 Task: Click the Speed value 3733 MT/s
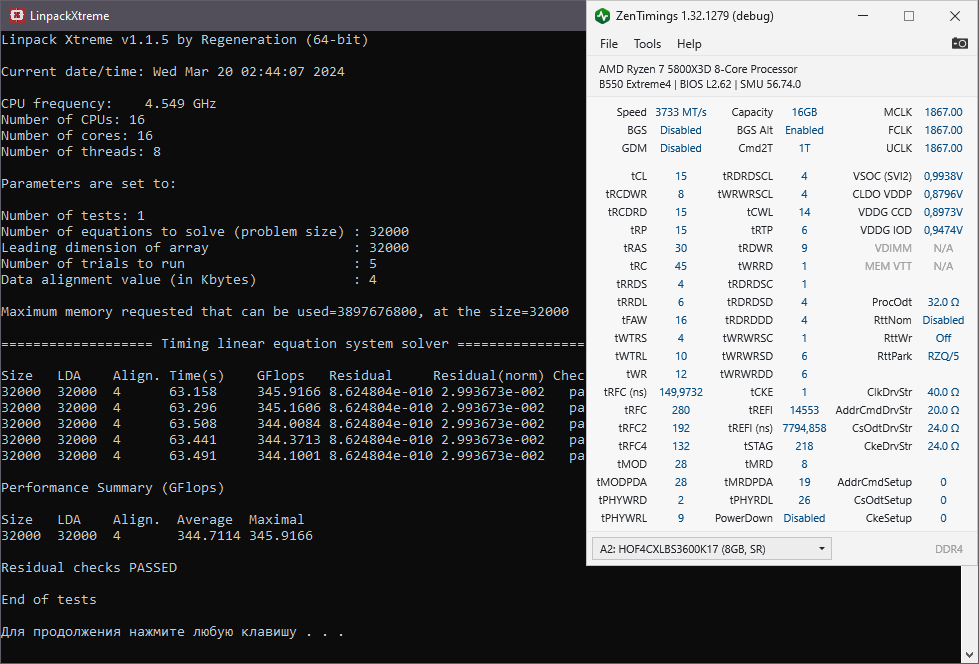[x=681, y=112]
